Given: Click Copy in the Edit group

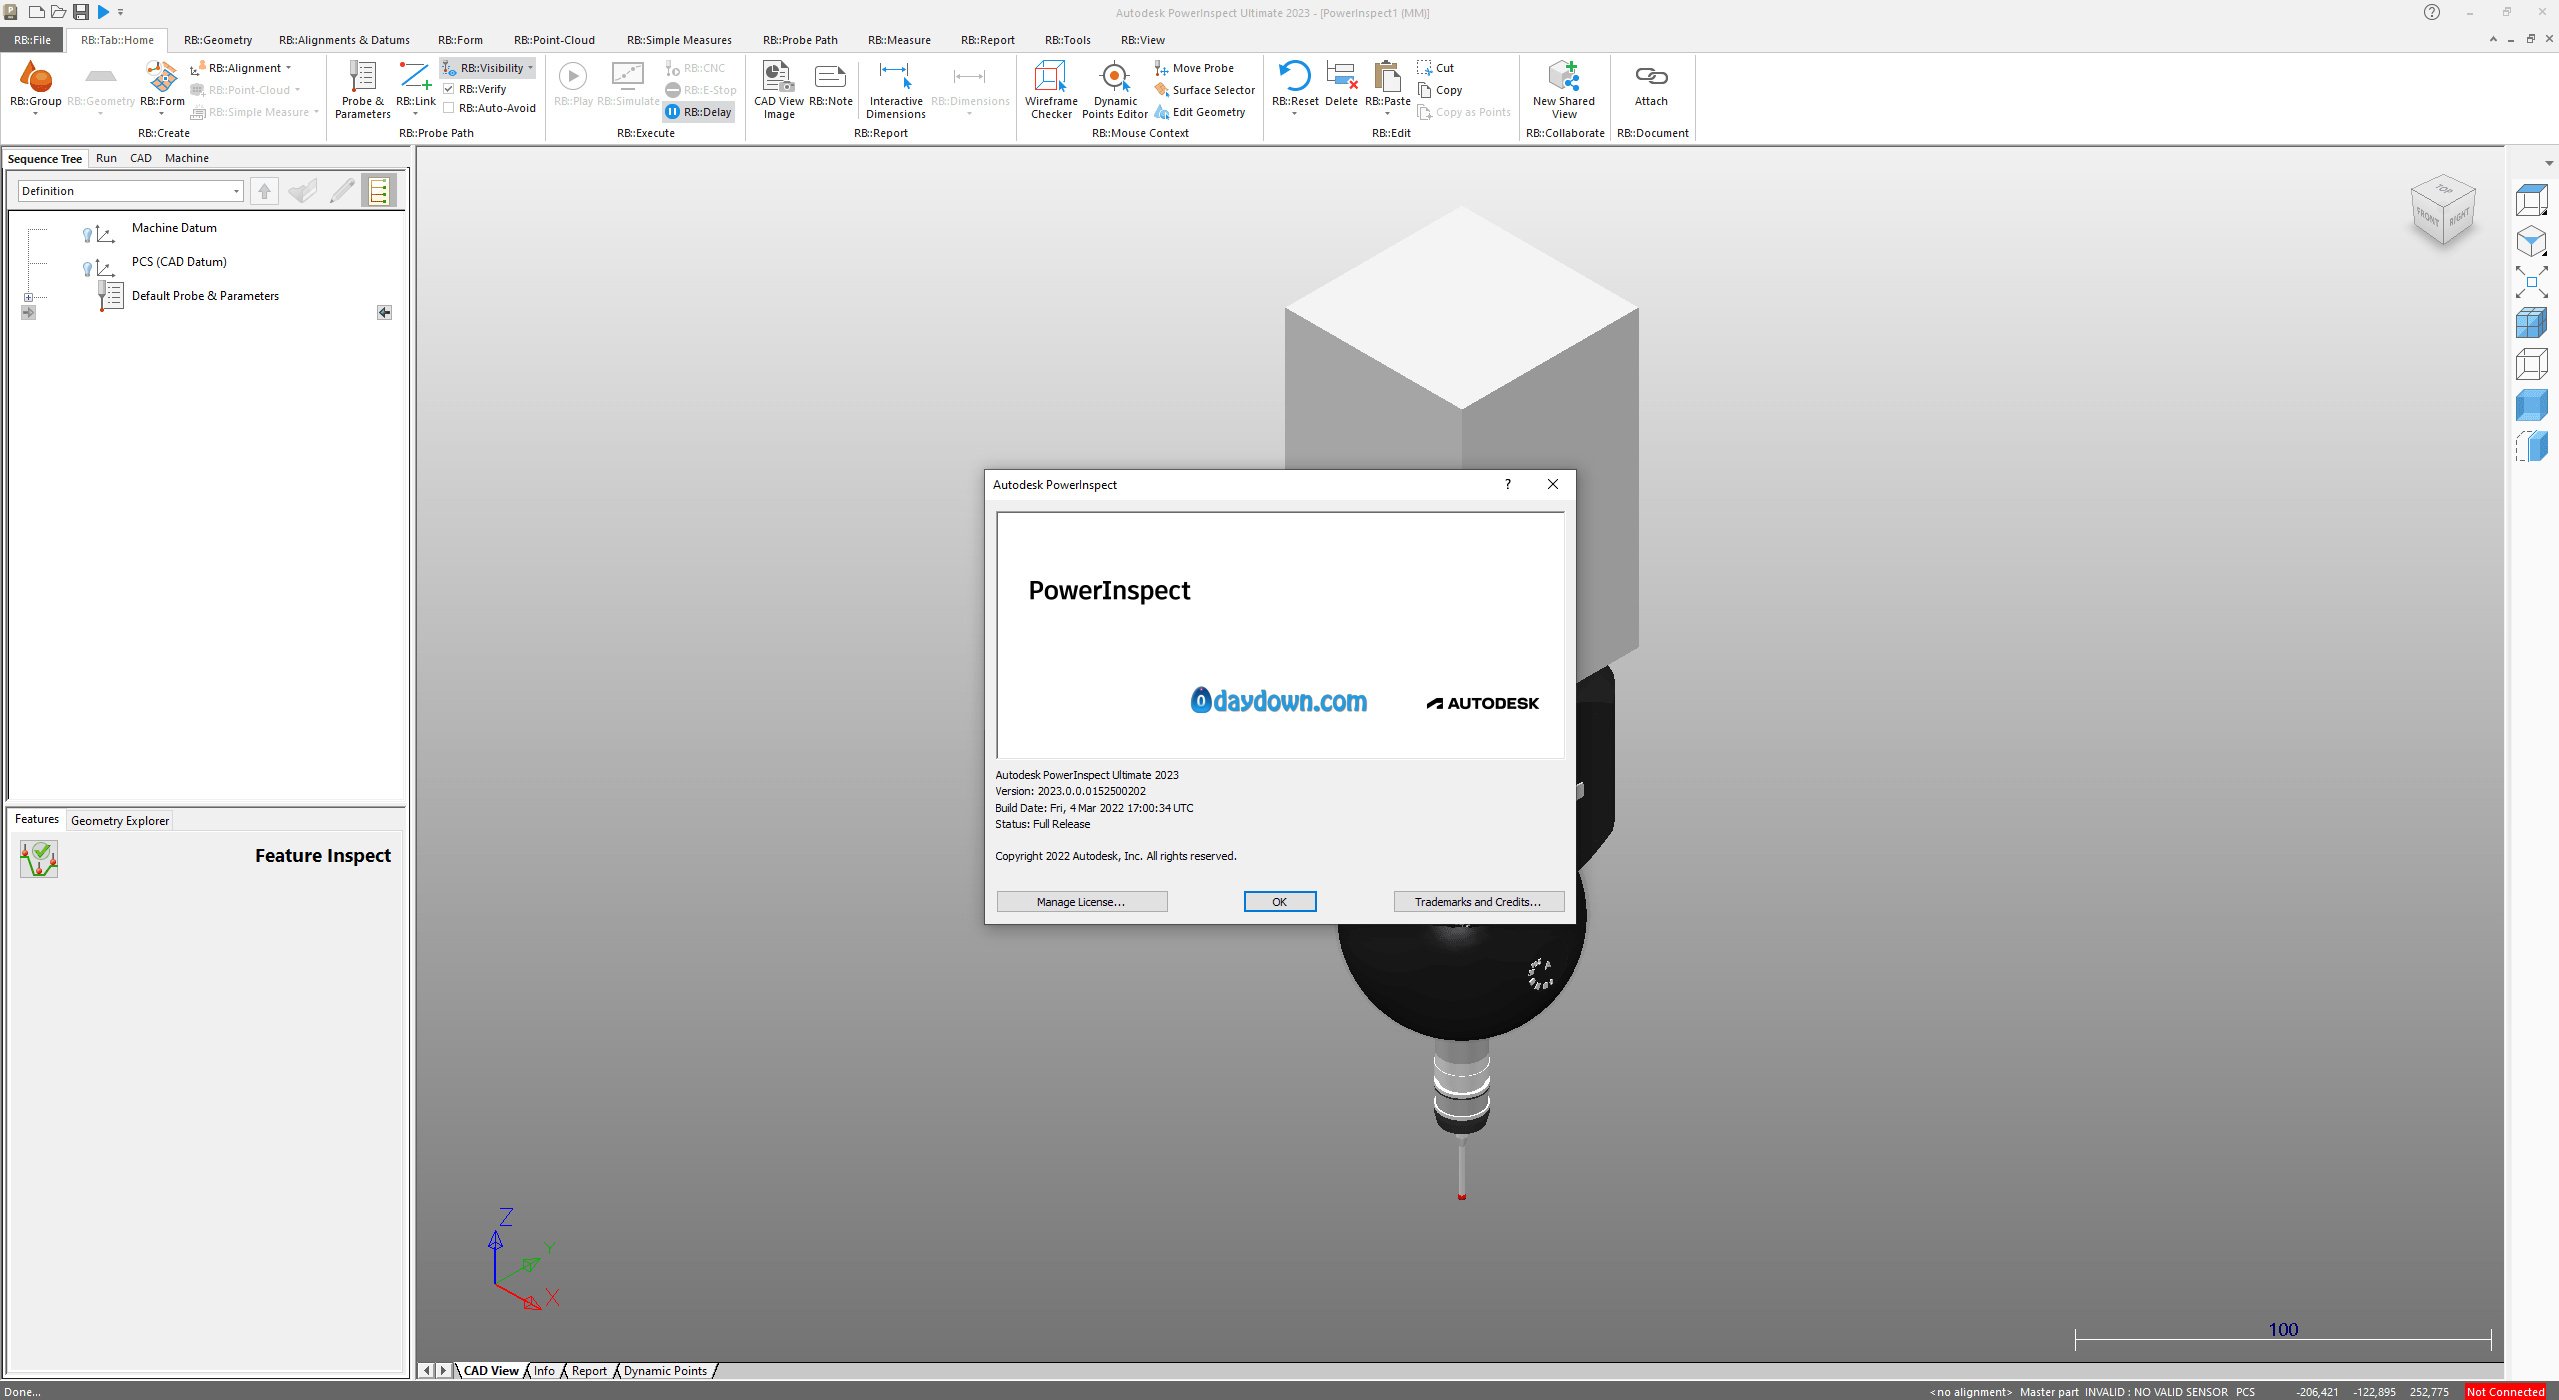Looking at the screenshot, I should click(x=1439, y=90).
